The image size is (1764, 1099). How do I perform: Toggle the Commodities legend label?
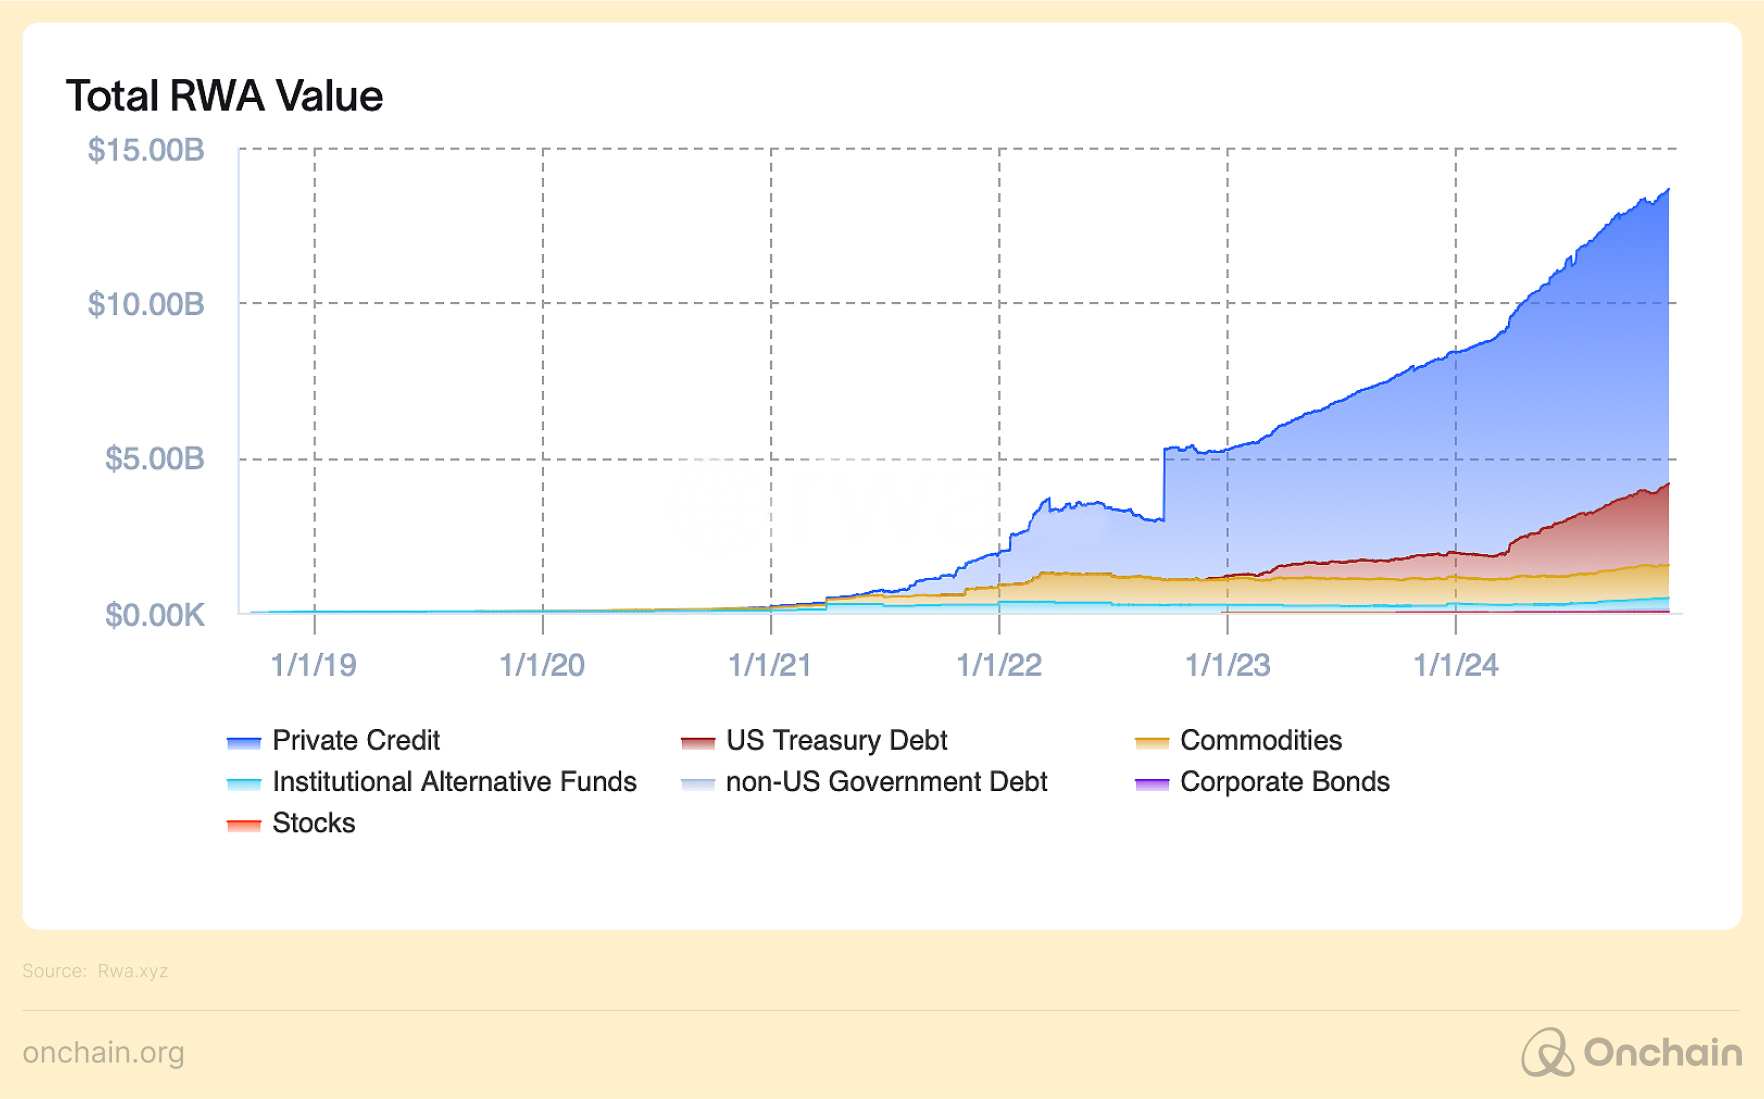point(1261,740)
